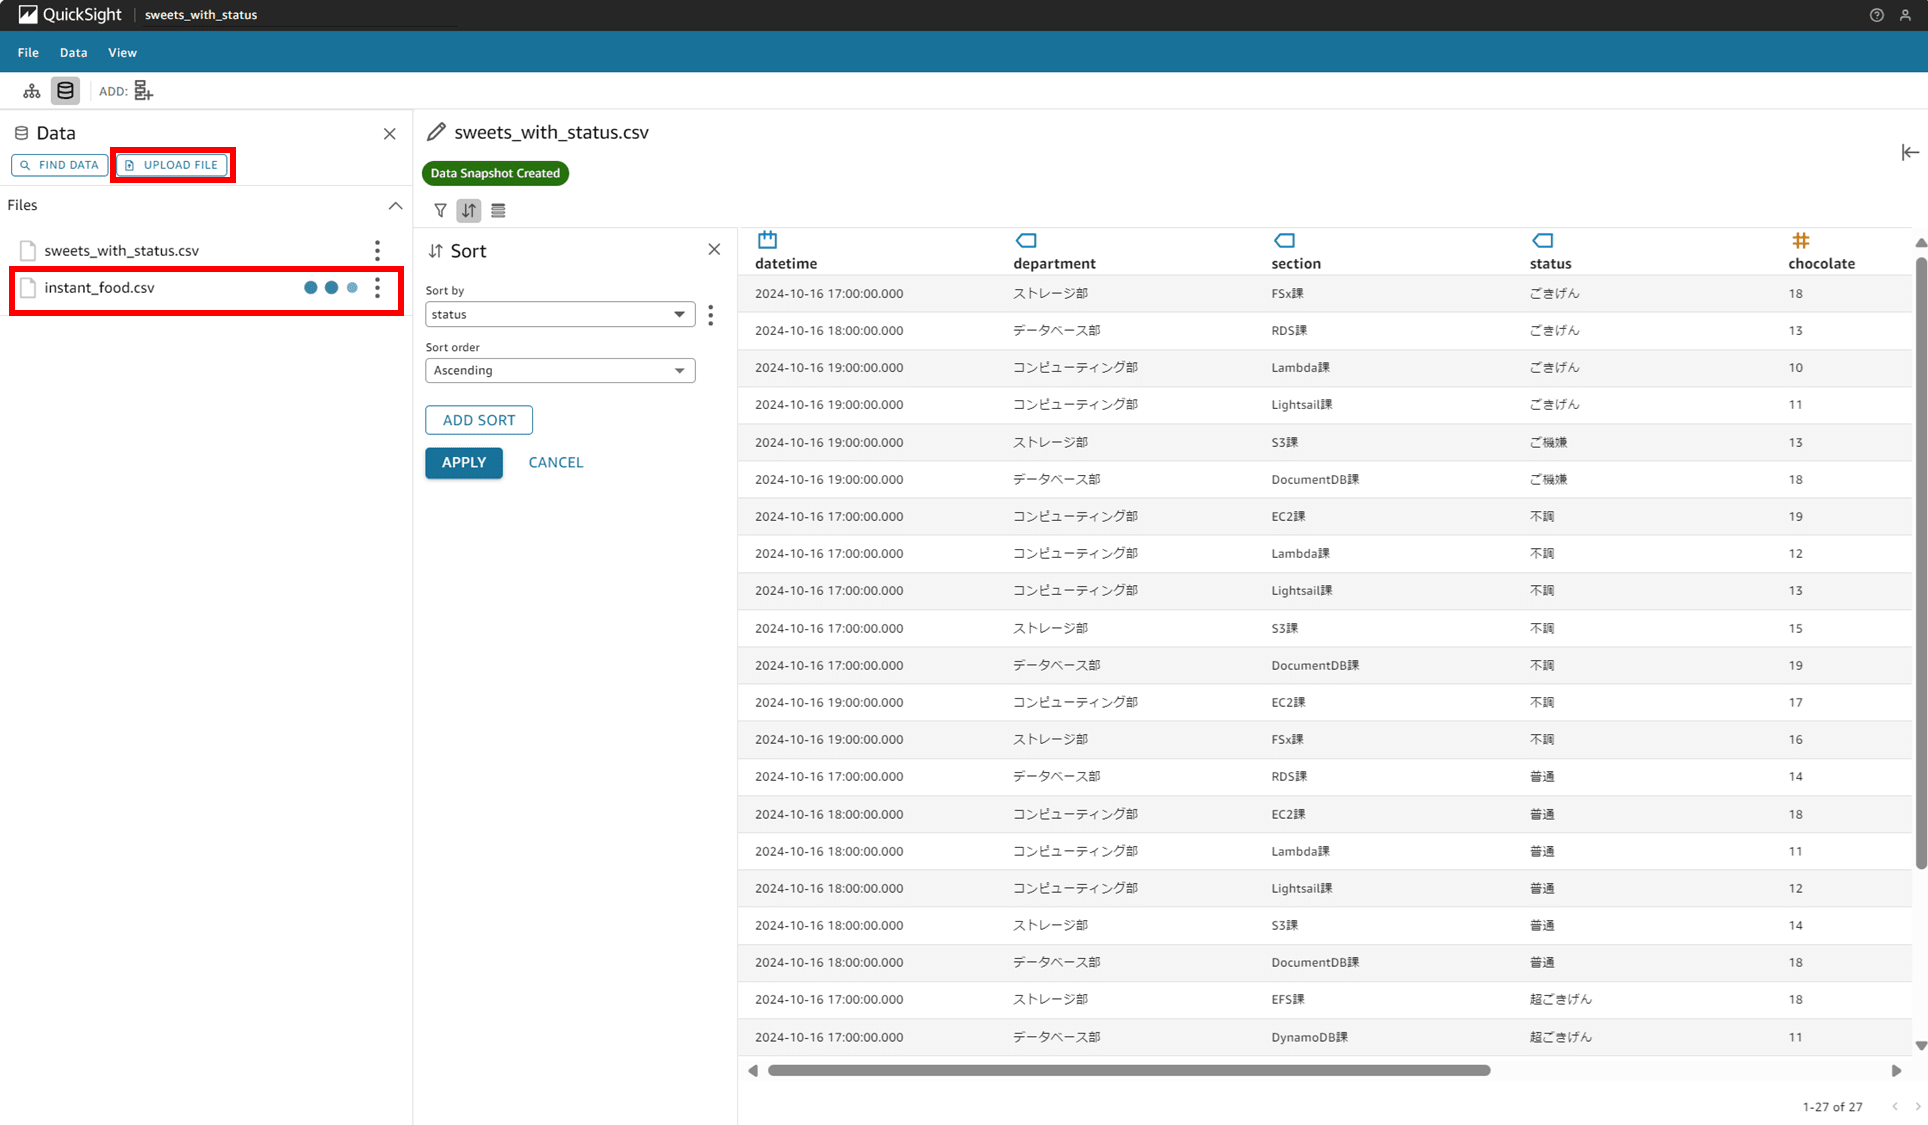
Task: Click the sort ascending/descending icon
Action: tap(469, 210)
